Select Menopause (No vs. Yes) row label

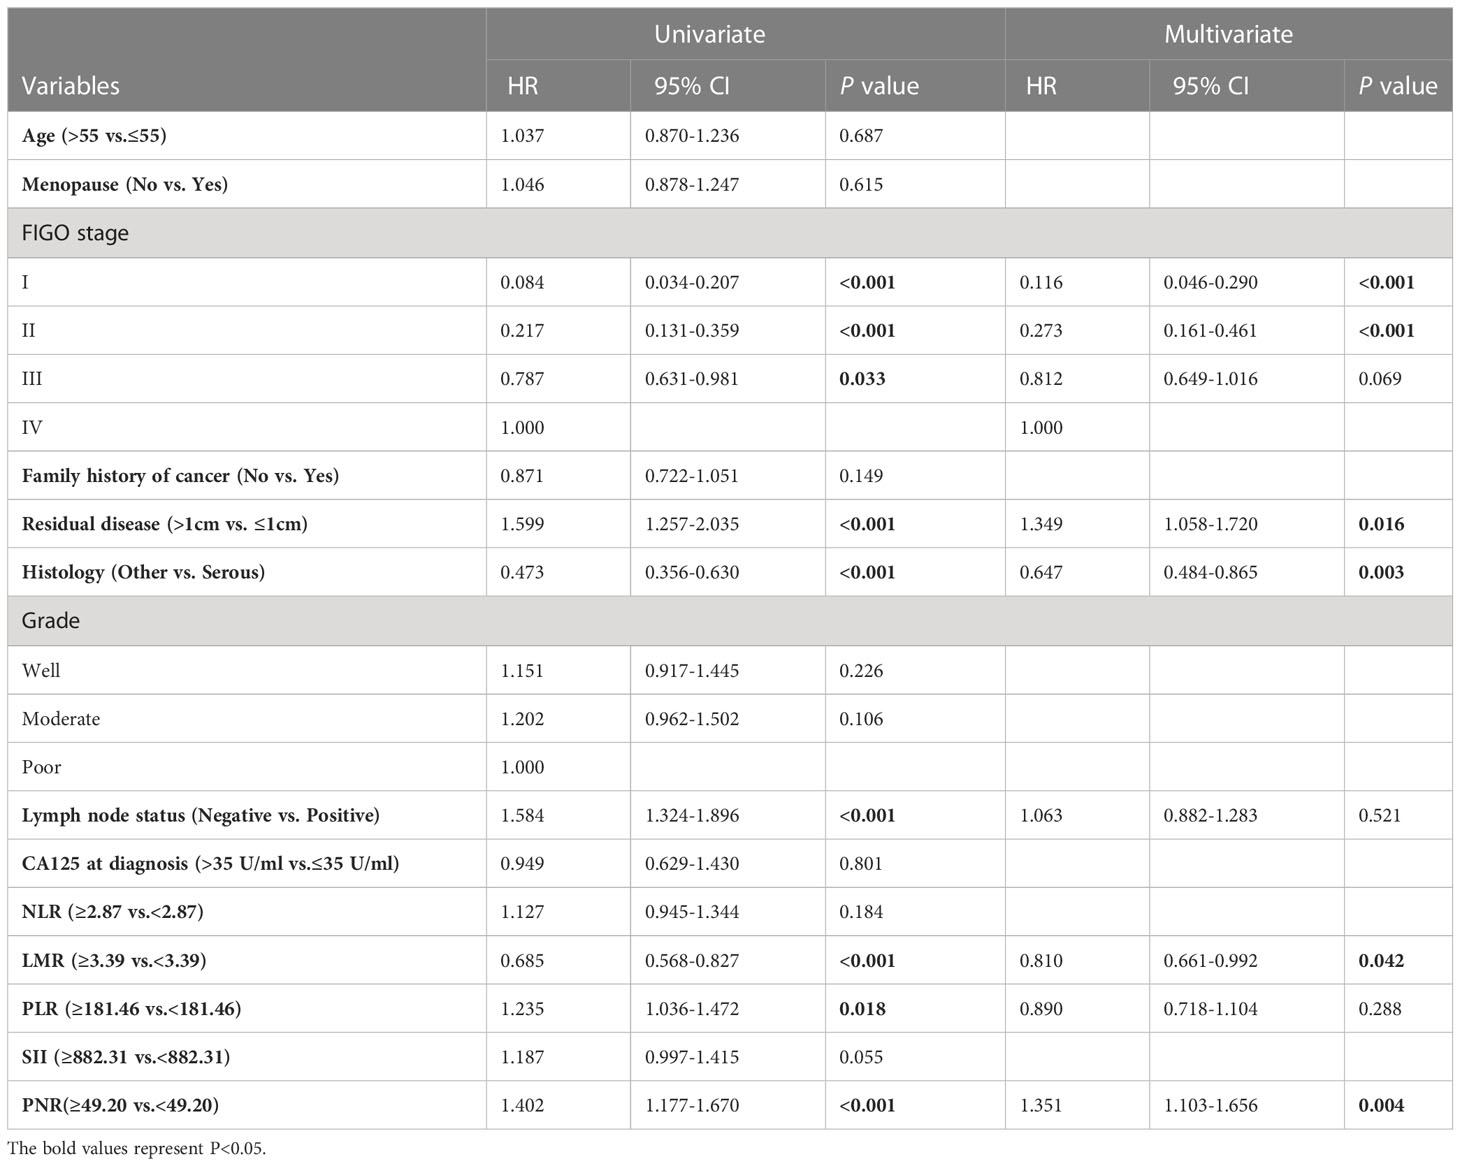pos(125,184)
